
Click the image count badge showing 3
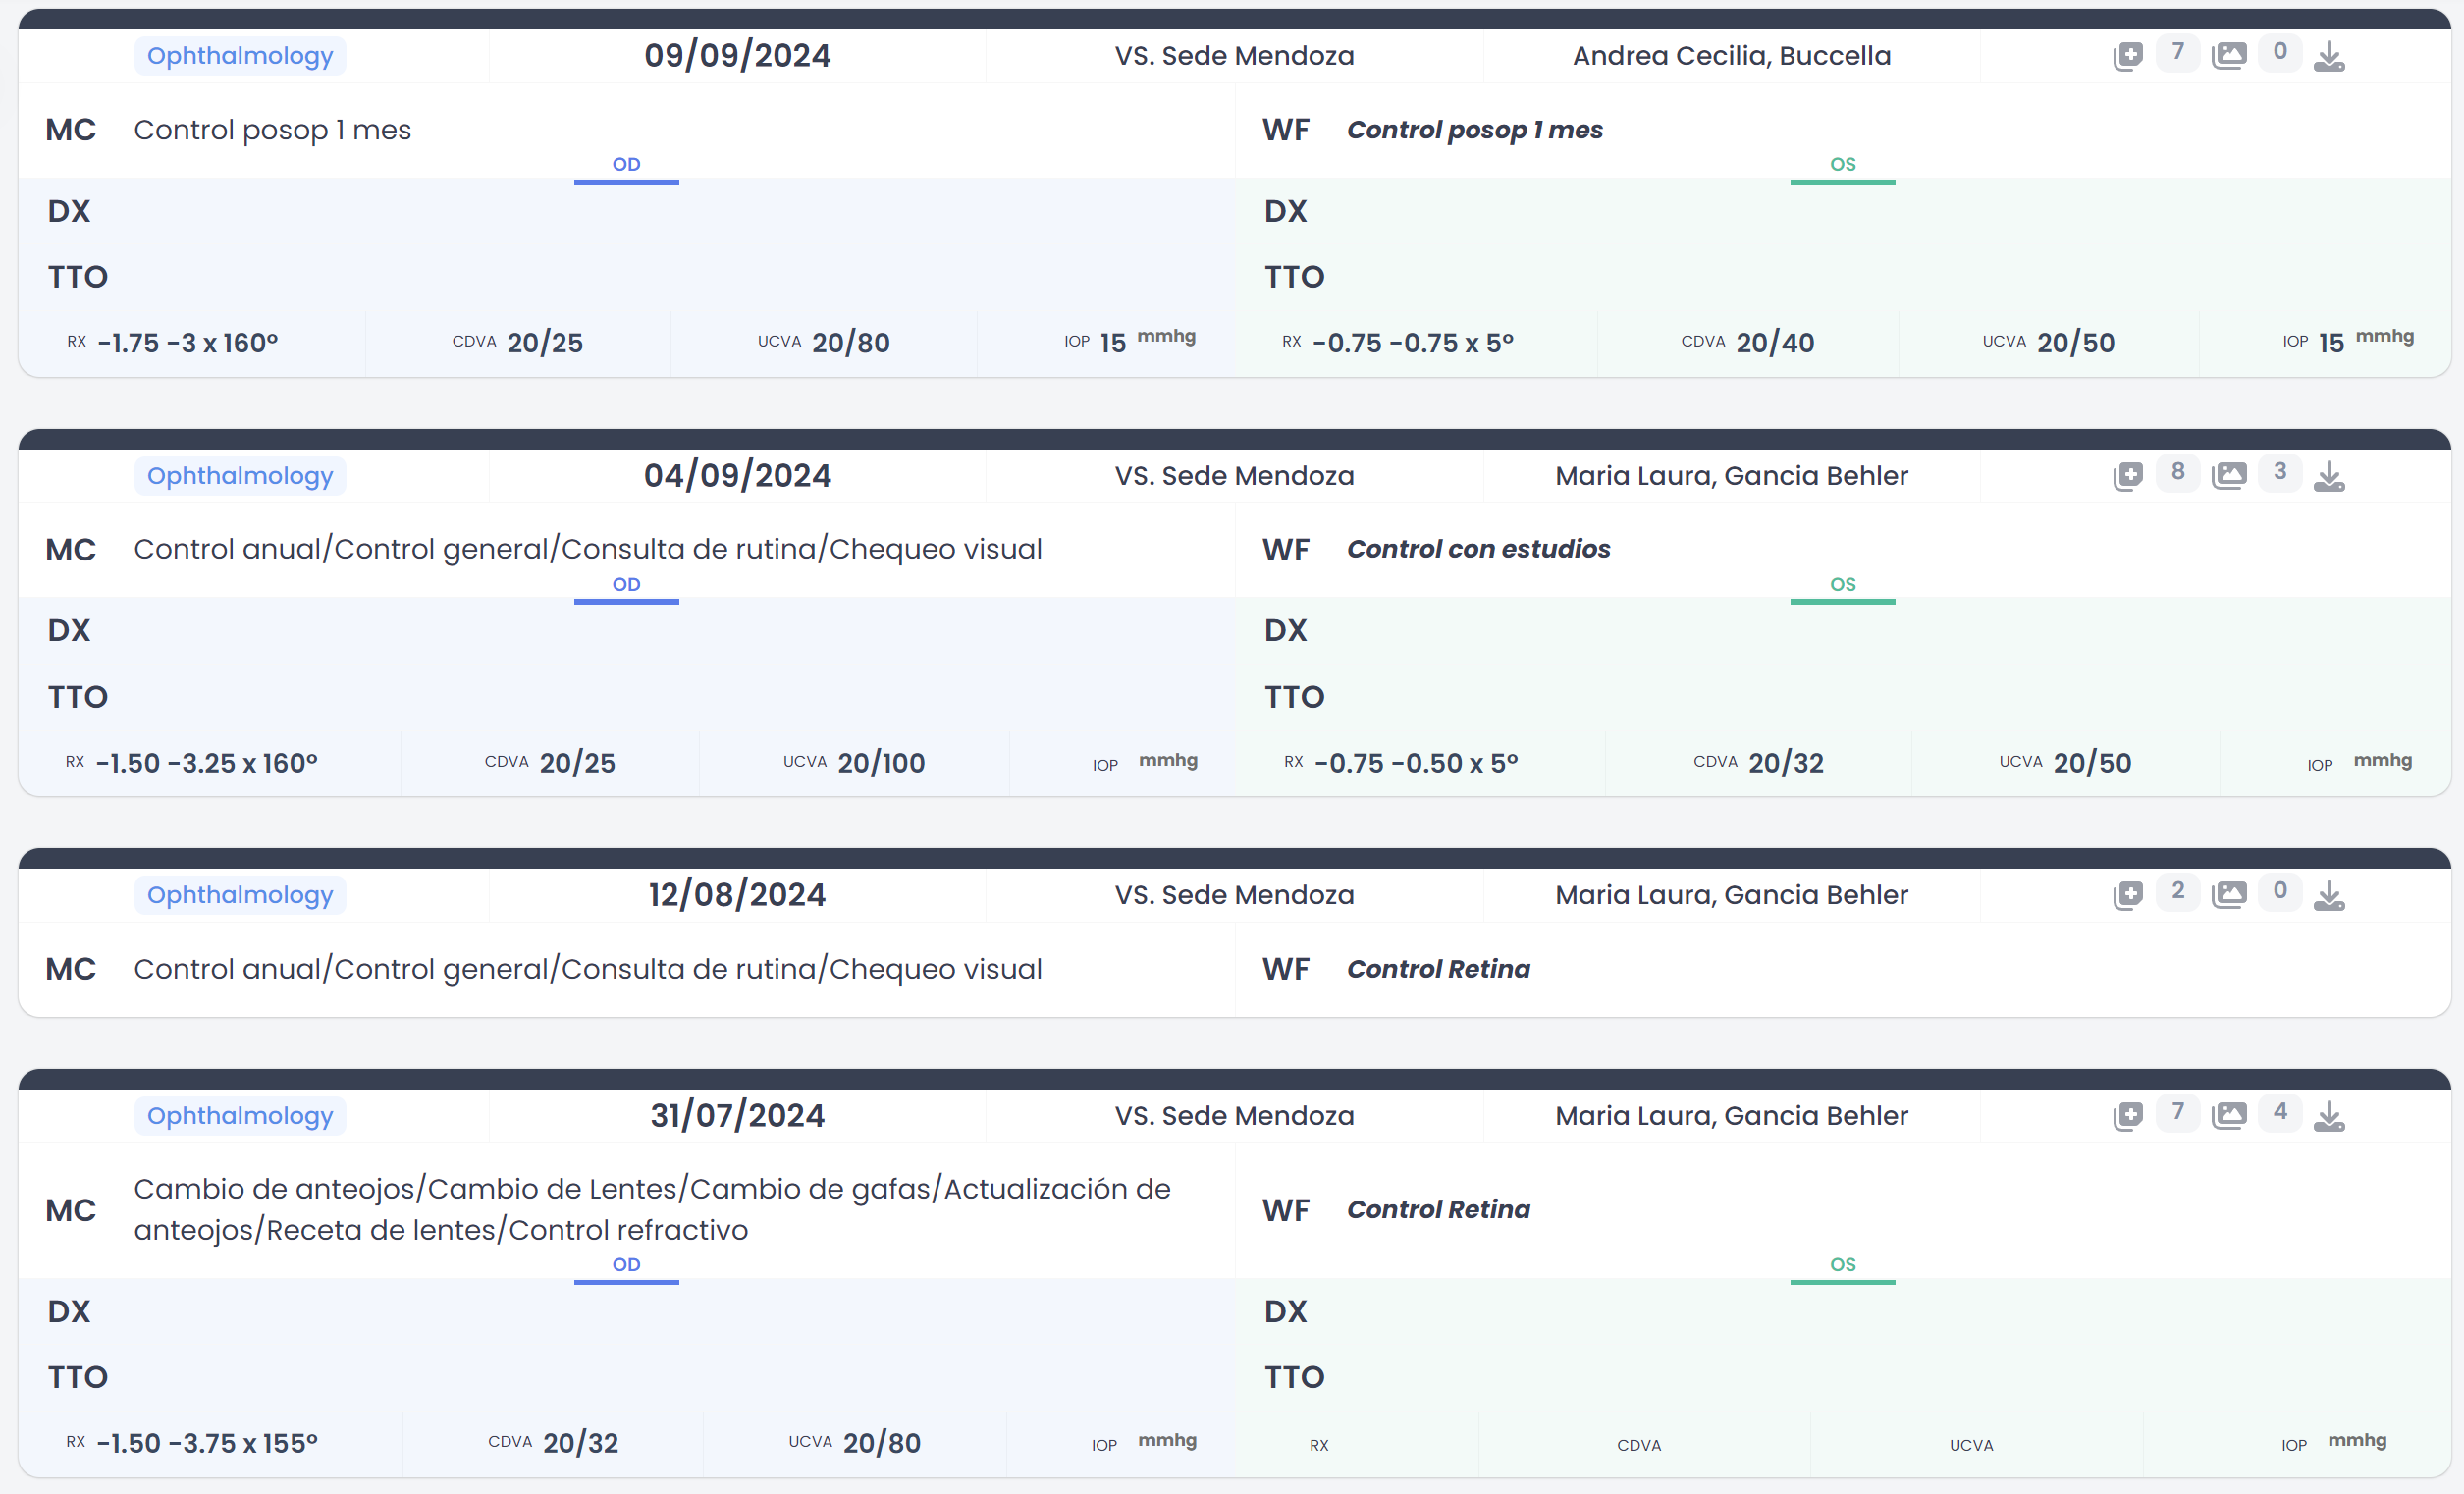(x=2279, y=472)
